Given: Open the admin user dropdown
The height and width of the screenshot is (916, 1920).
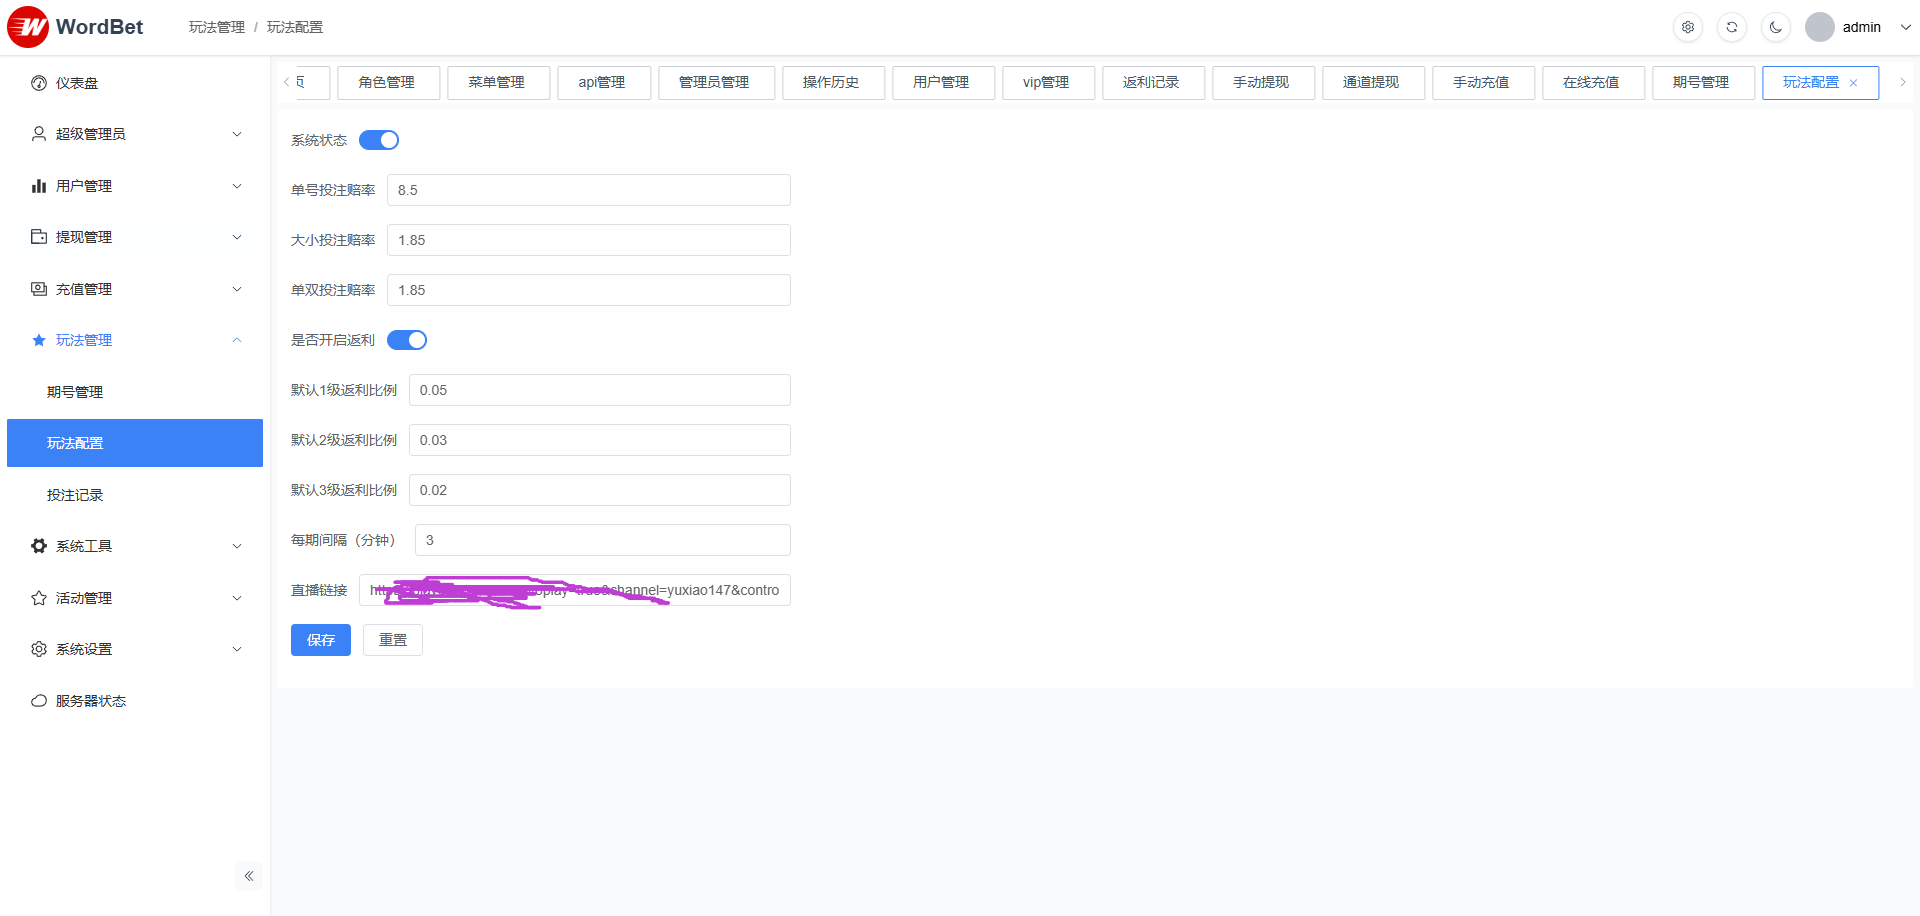Looking at the screenshot, I should point(1860,27).
